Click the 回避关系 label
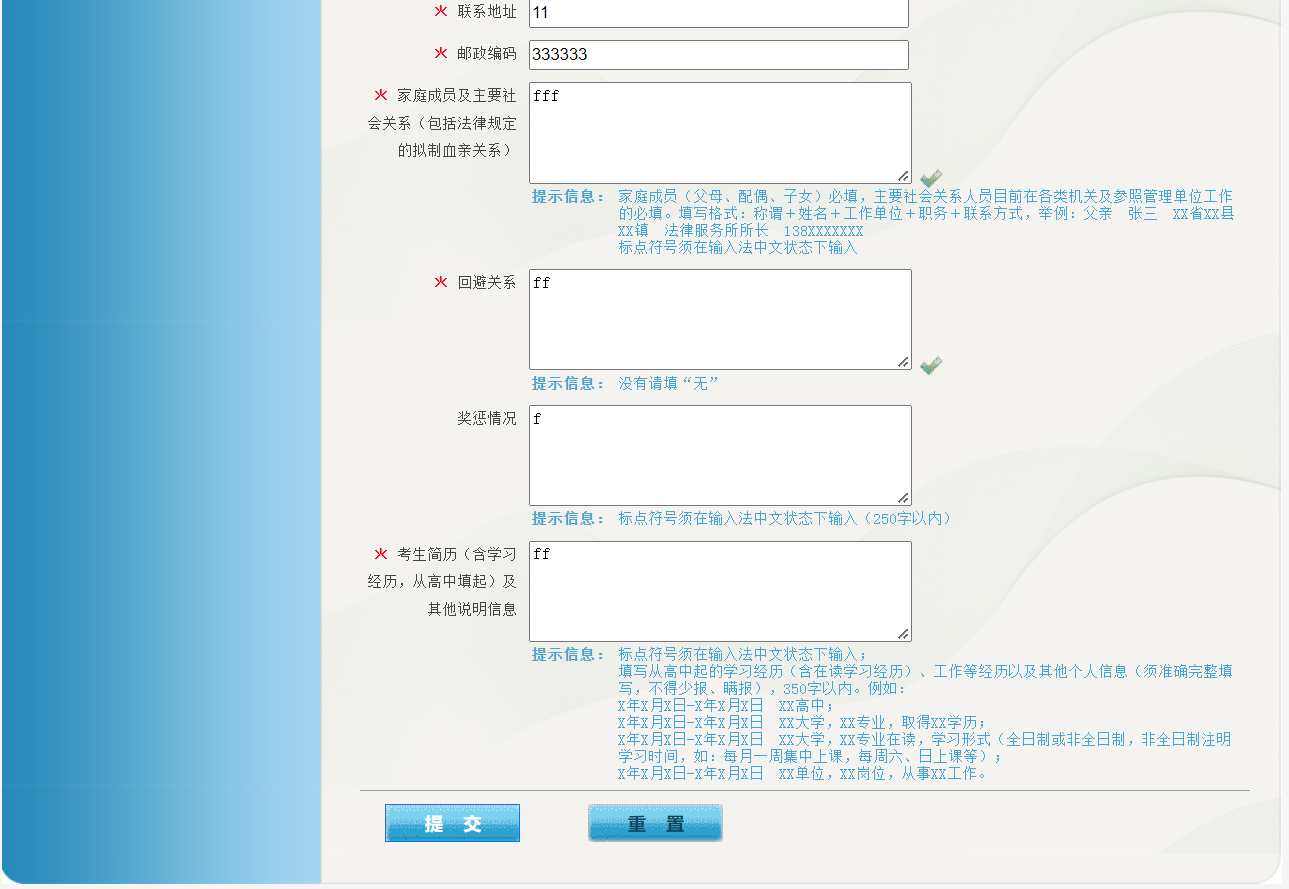Image resolution: width=1289 pixels, height=889 pixels. pos(487,282)
